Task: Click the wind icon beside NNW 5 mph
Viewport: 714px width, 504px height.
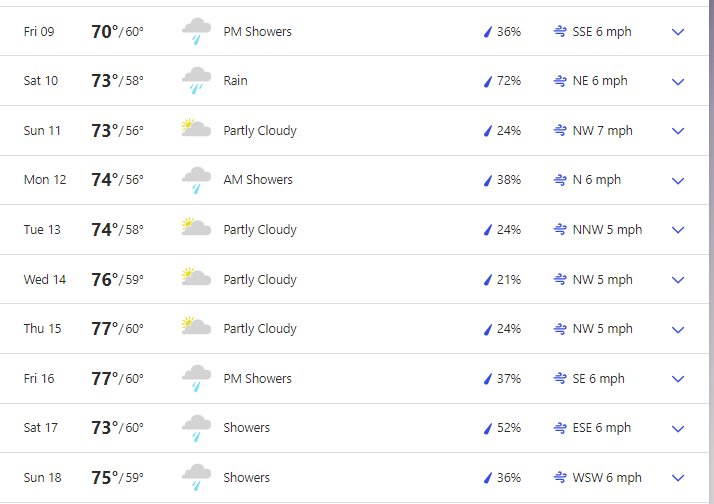Action: click(560, 229)
